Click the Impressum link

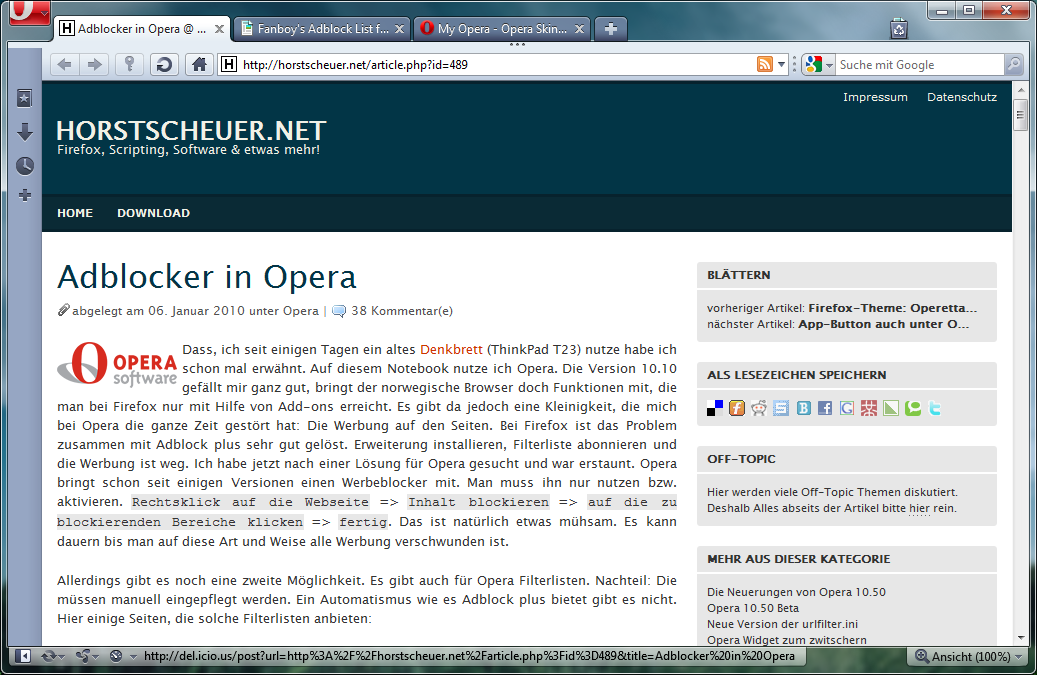tap(875, 97)
